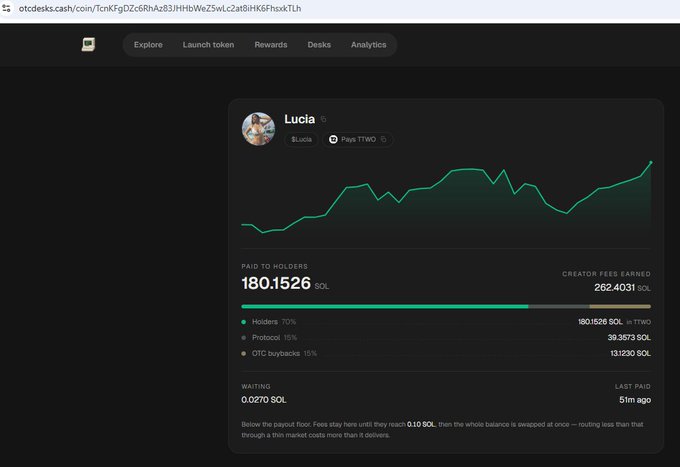Viewport: 680px width, 467px height.
Task: Click the Lucia token title
Action: [300, 119]
